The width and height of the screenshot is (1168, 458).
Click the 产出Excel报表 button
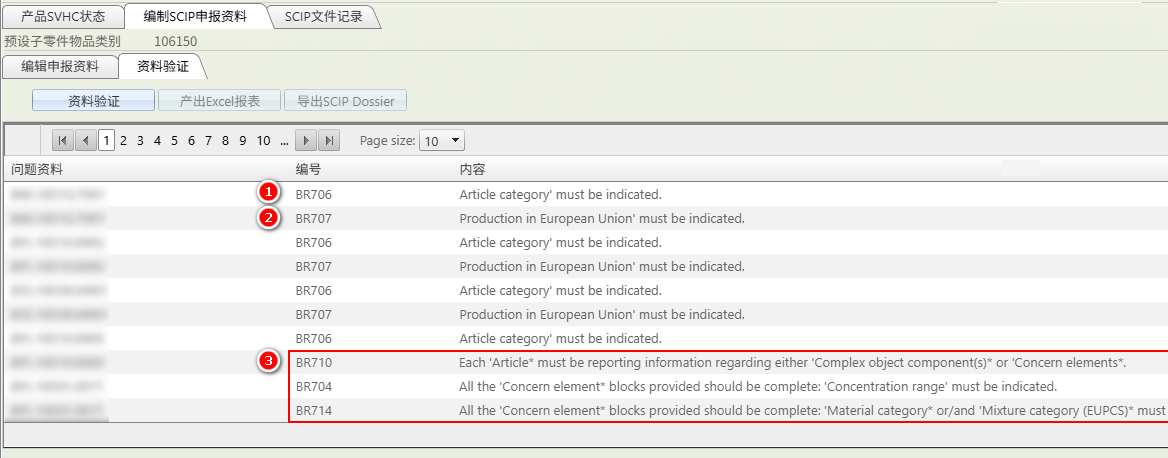click(x=219, y=101)
